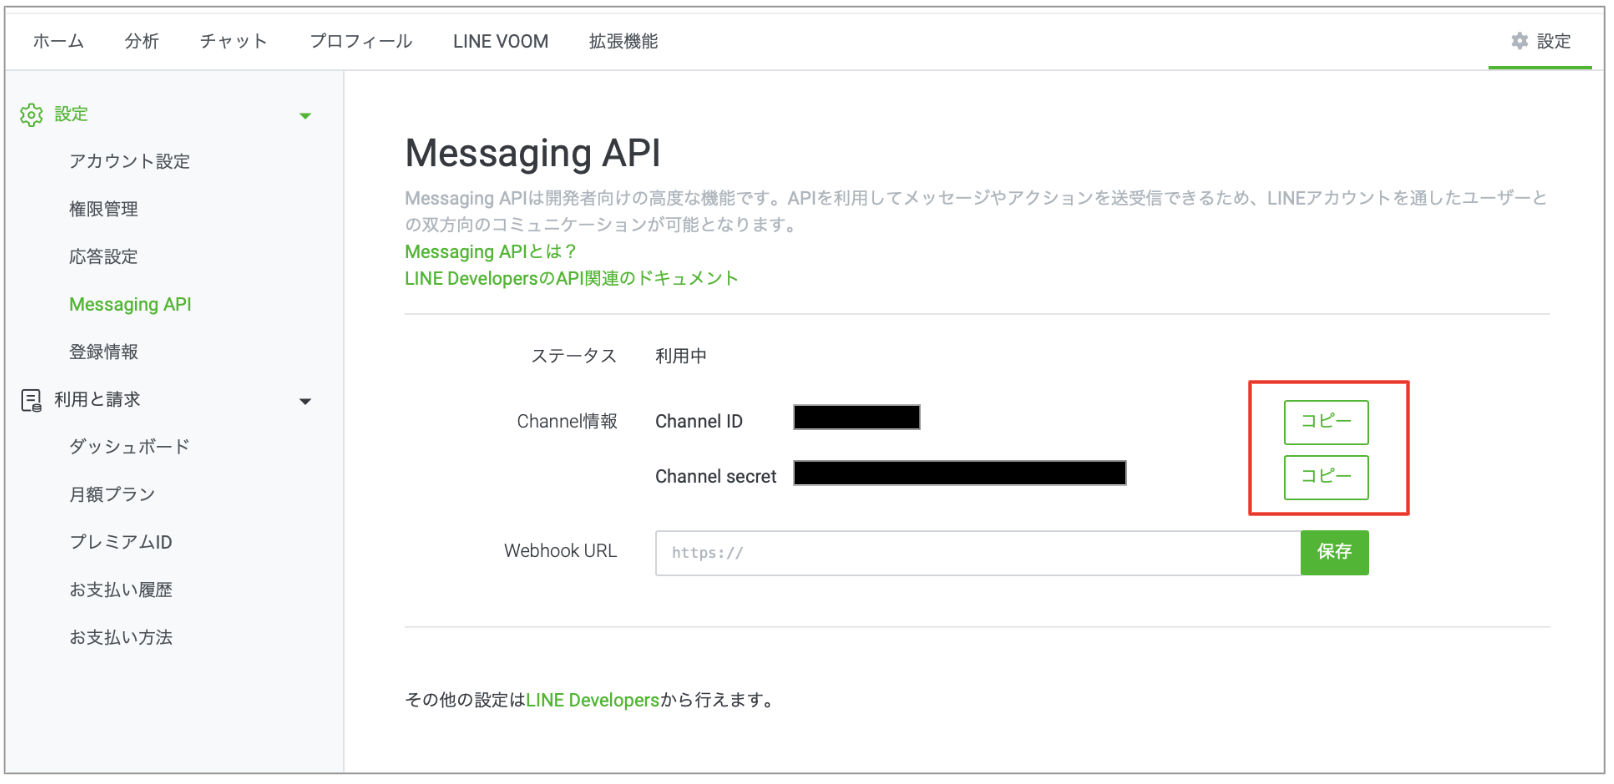Go to the チャット tab
This screenshot has width=1614, height=784.
tap(234, 41)
